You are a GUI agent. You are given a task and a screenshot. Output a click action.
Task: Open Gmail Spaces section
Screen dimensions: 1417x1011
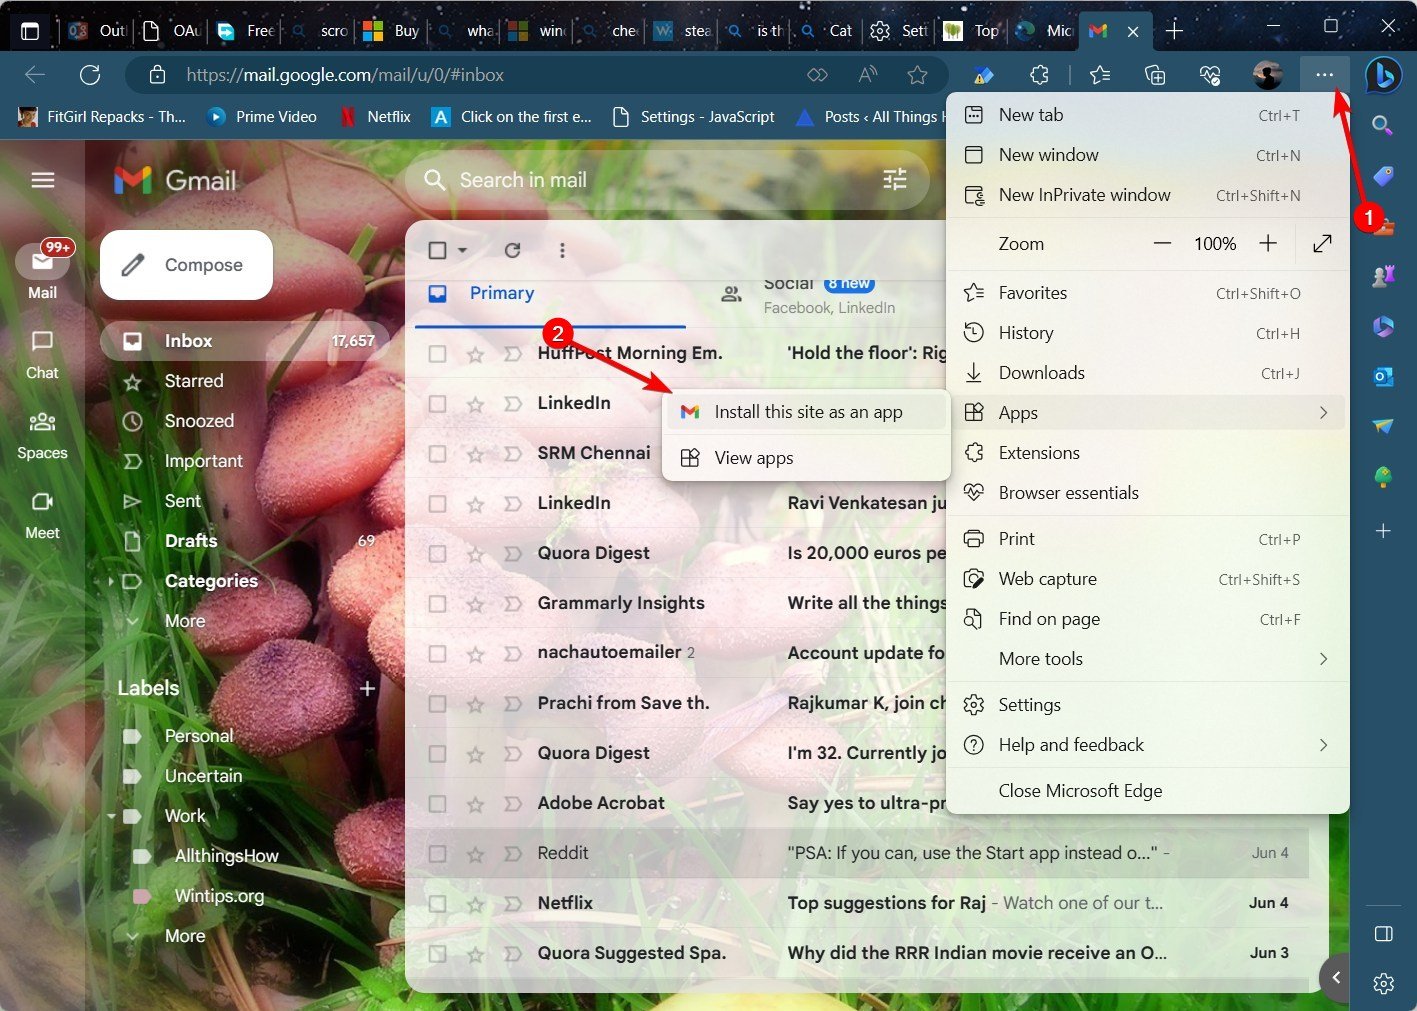click(x=42, y=435)
